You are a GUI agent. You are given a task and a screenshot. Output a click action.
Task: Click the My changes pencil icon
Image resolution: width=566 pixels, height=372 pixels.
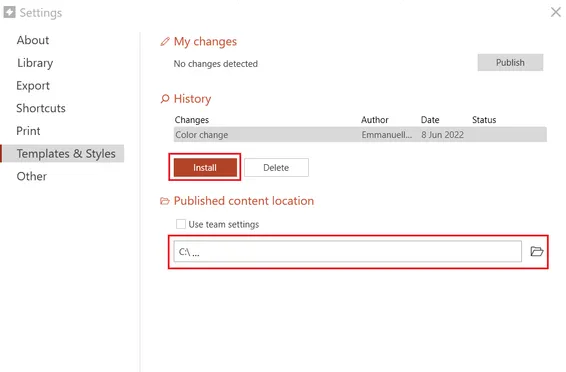(x=165, y=41)
